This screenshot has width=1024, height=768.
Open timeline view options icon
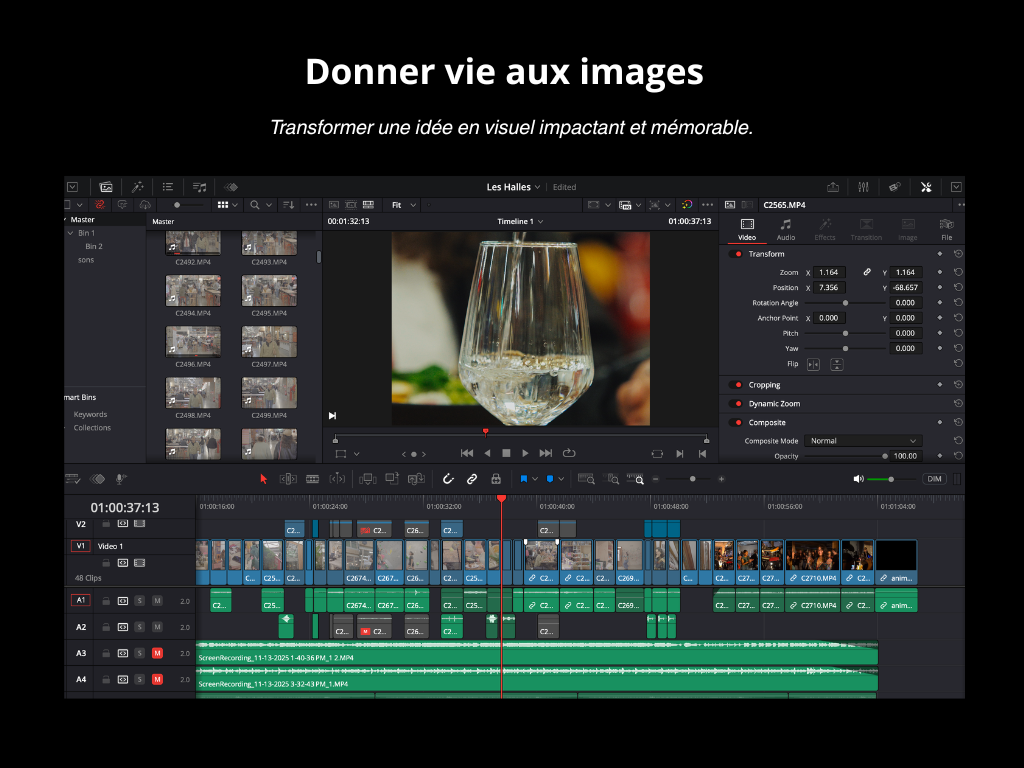pos(72,479)
